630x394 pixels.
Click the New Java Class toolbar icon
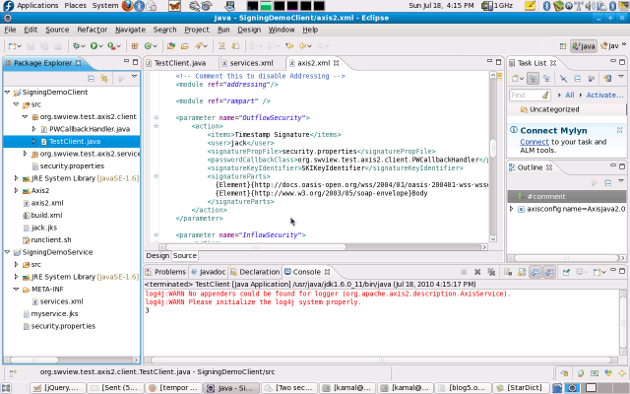tap(148, 46)
